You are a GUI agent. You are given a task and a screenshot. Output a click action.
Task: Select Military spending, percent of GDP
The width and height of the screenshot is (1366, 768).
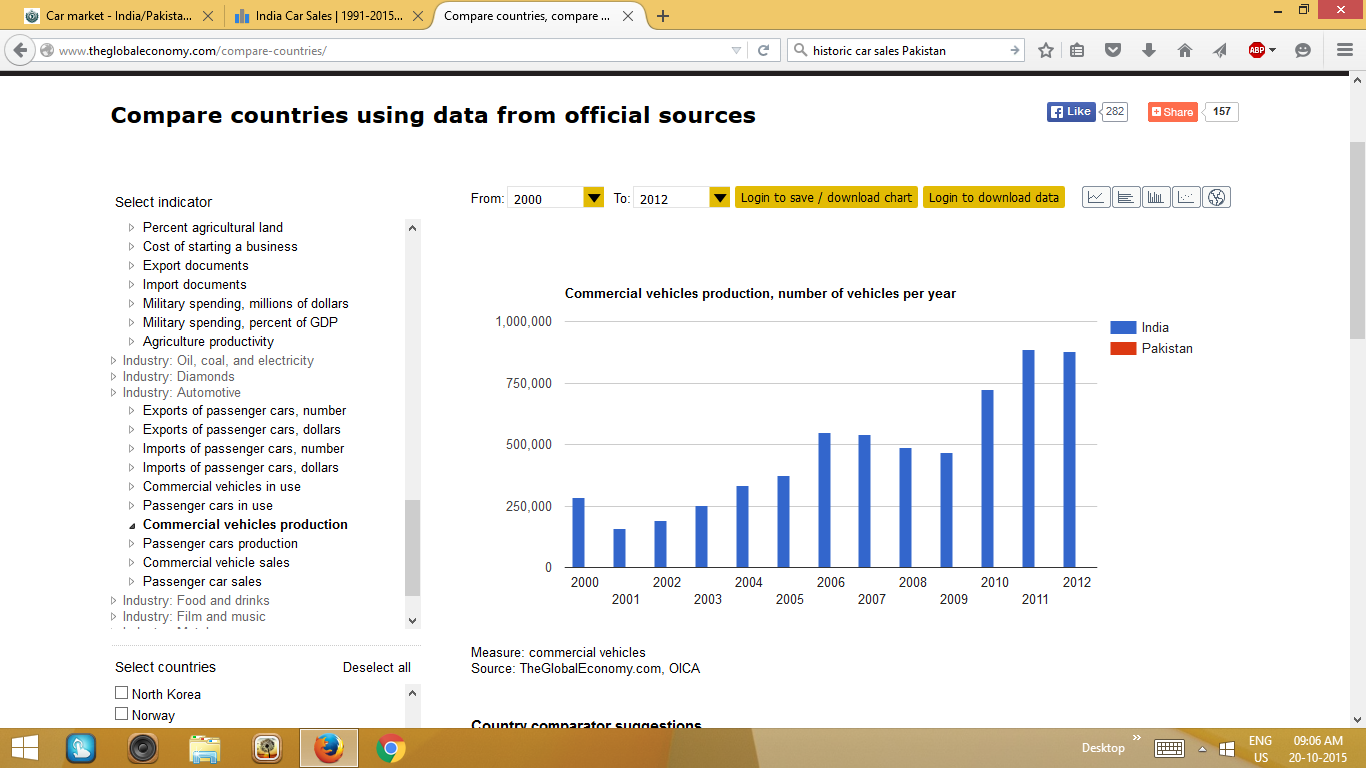[x=240, y=322]
